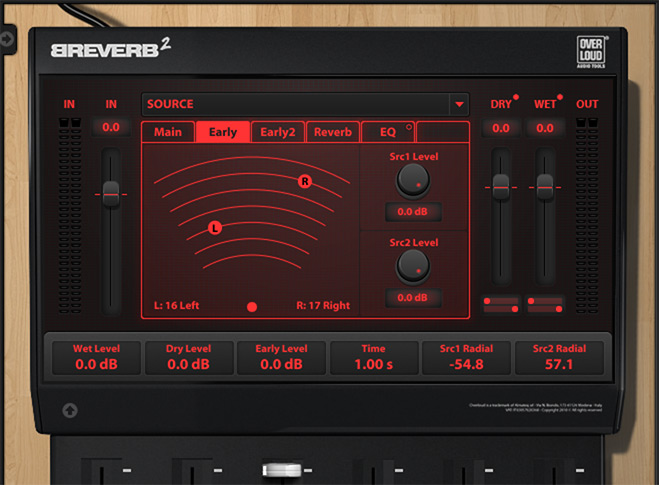This screenshot has width=659, height=485.
Task: Toggle the WET mute indicator dot
Action: [560, 98]
